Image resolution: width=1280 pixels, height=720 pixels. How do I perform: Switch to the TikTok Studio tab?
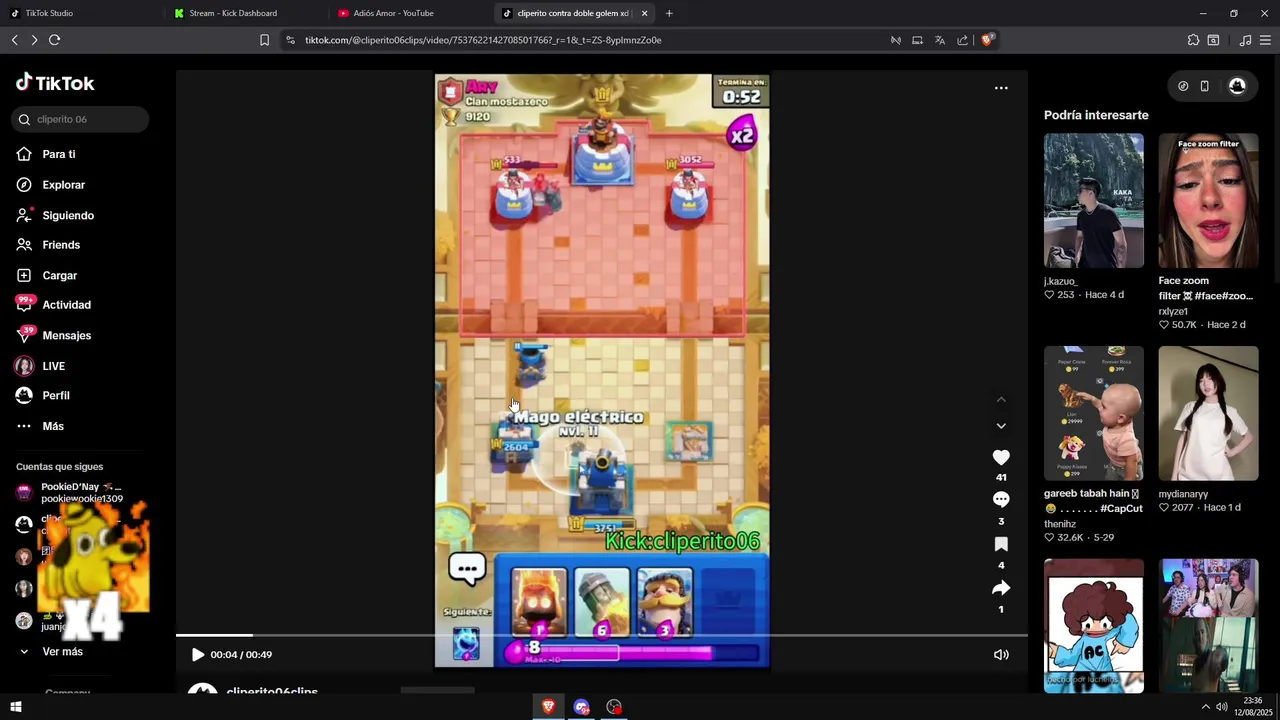[x=82, y=13]
